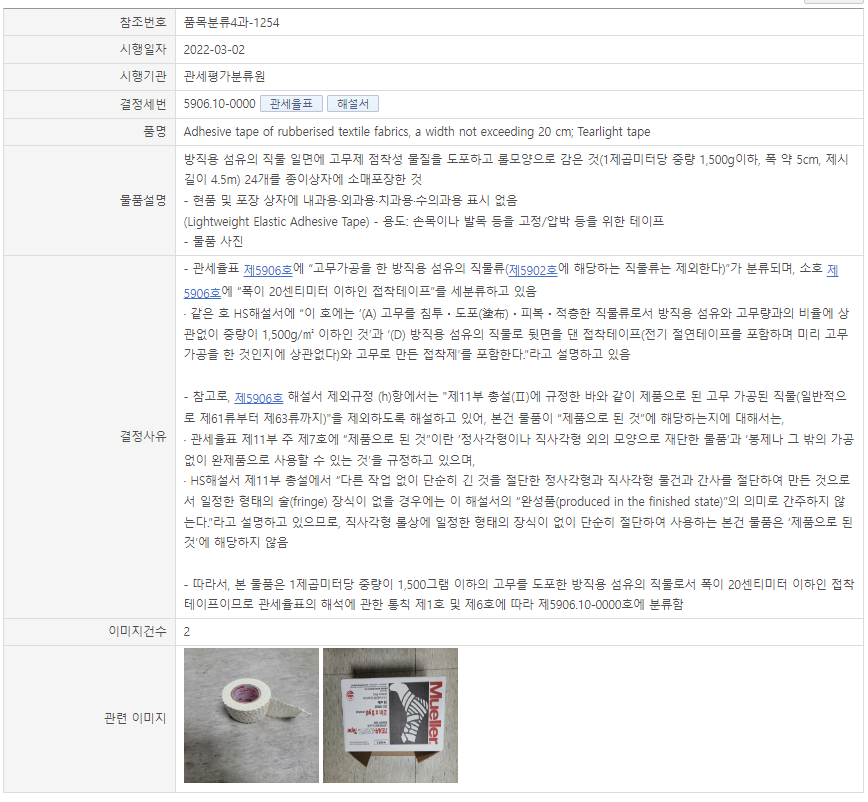868x802 pixels.
Task: Open the 해설서 button in 결정세번 row
Action: [353, 104]
